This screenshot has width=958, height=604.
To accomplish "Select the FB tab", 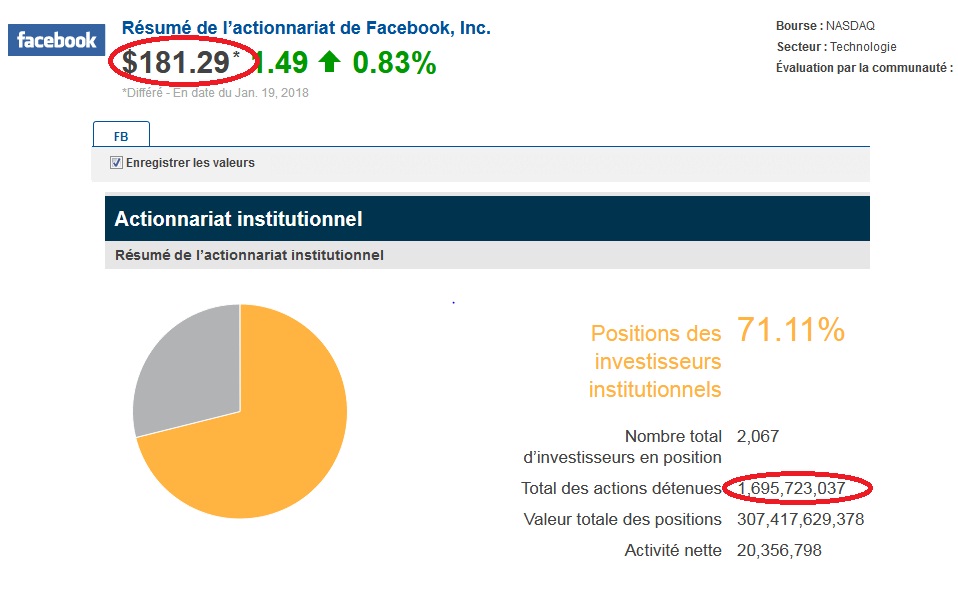I will (x=121, y=136).
